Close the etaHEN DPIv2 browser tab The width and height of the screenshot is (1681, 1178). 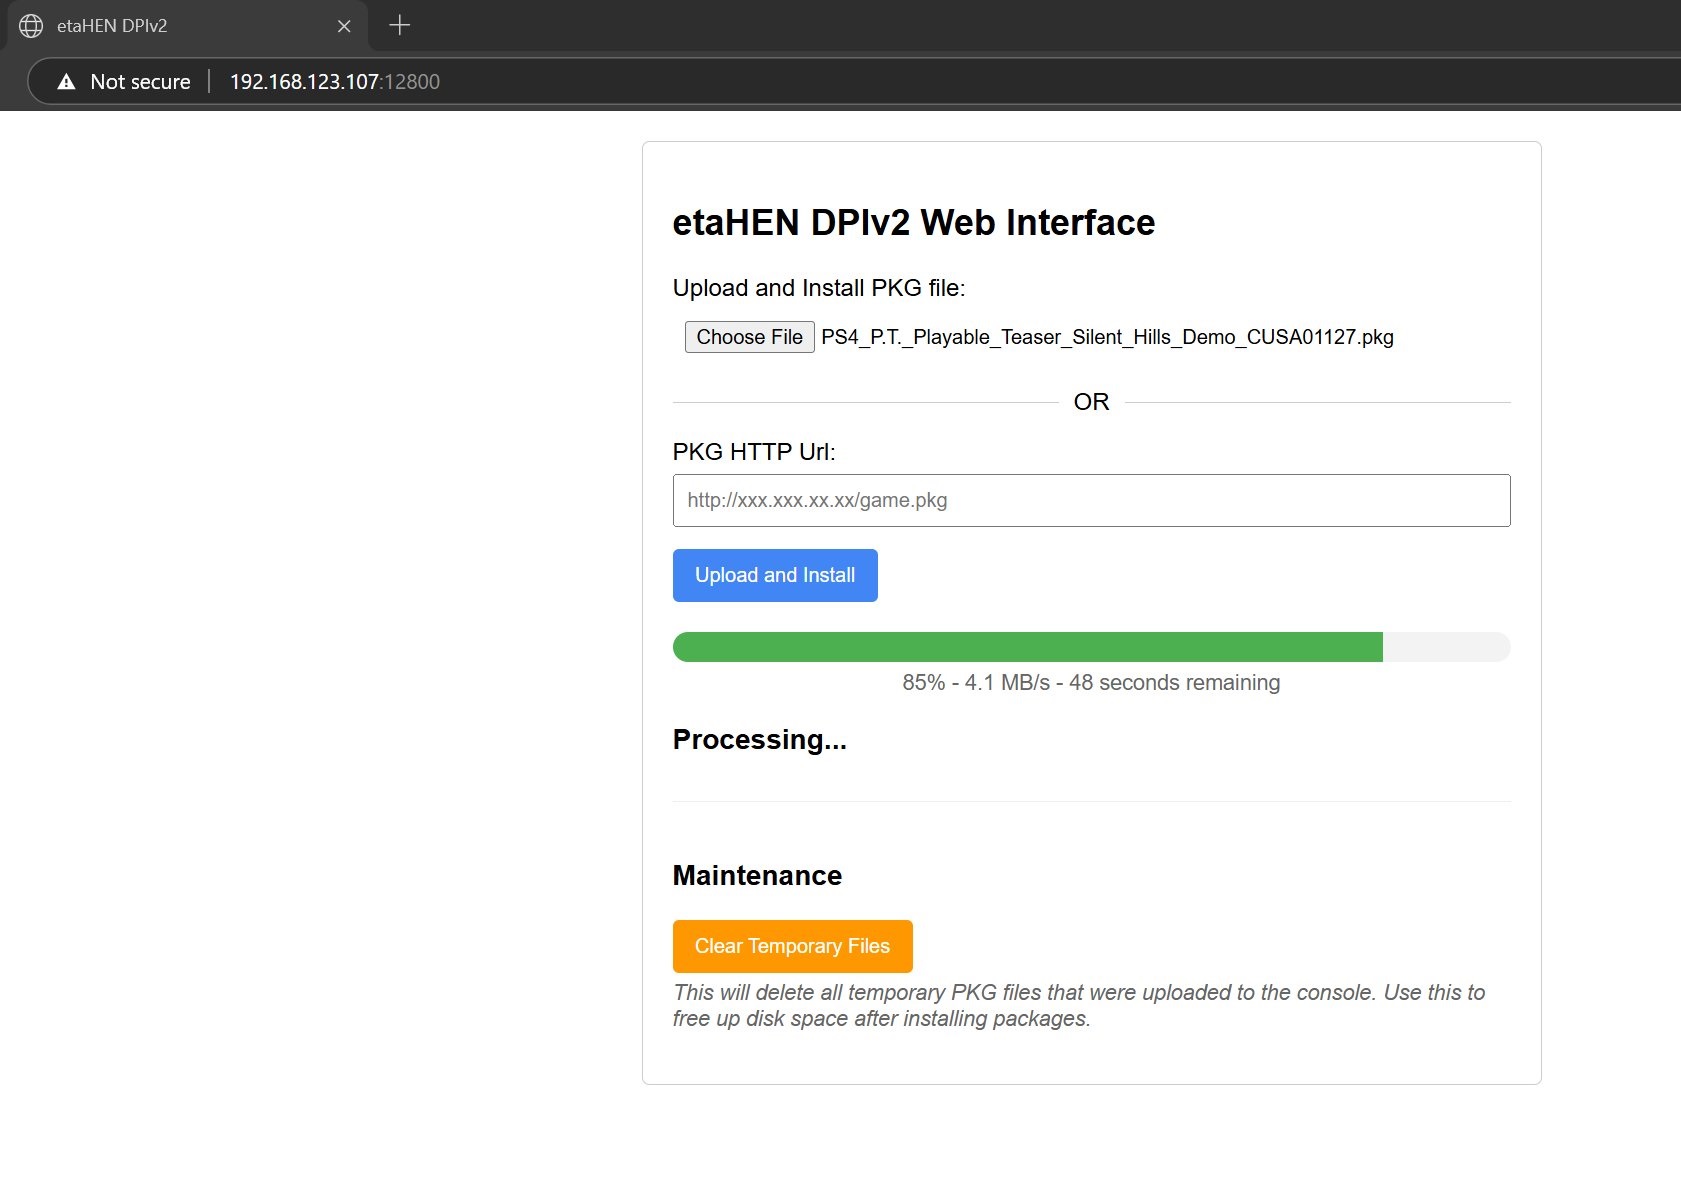click(344, 26)
